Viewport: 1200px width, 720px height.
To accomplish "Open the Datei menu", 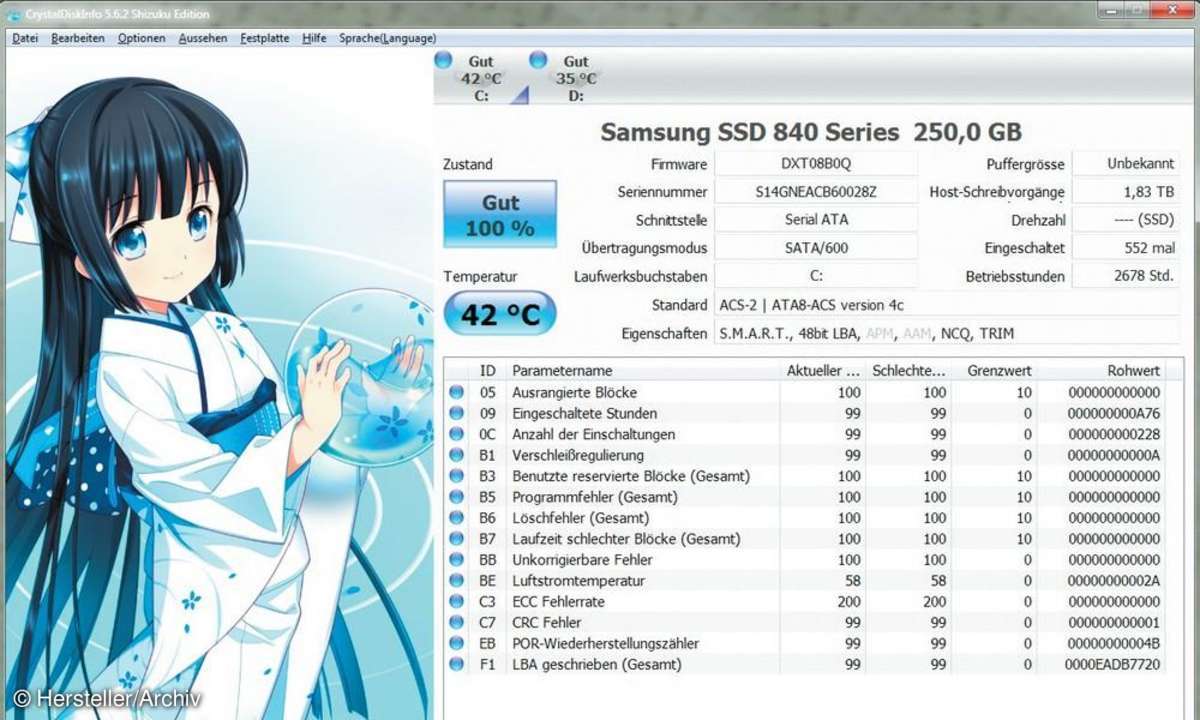I will (25, 38).
